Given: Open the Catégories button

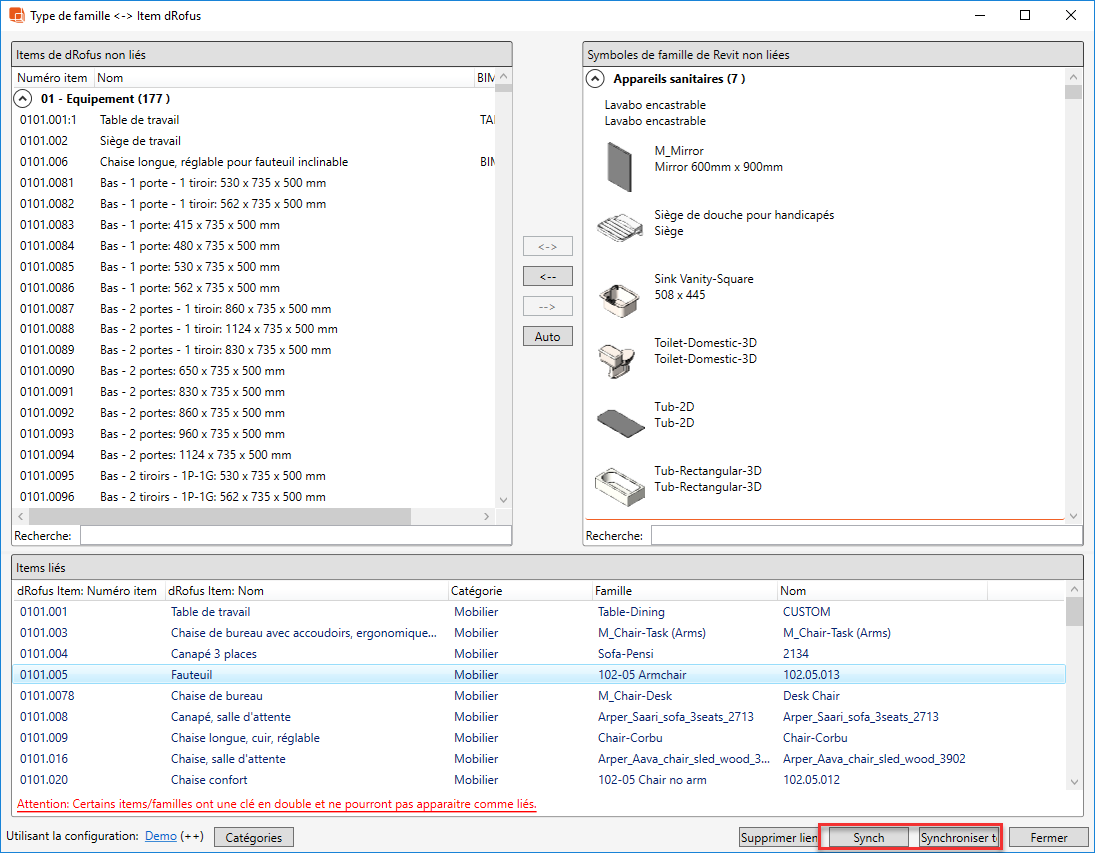Looking at the screenshot, I should [254, 837].
